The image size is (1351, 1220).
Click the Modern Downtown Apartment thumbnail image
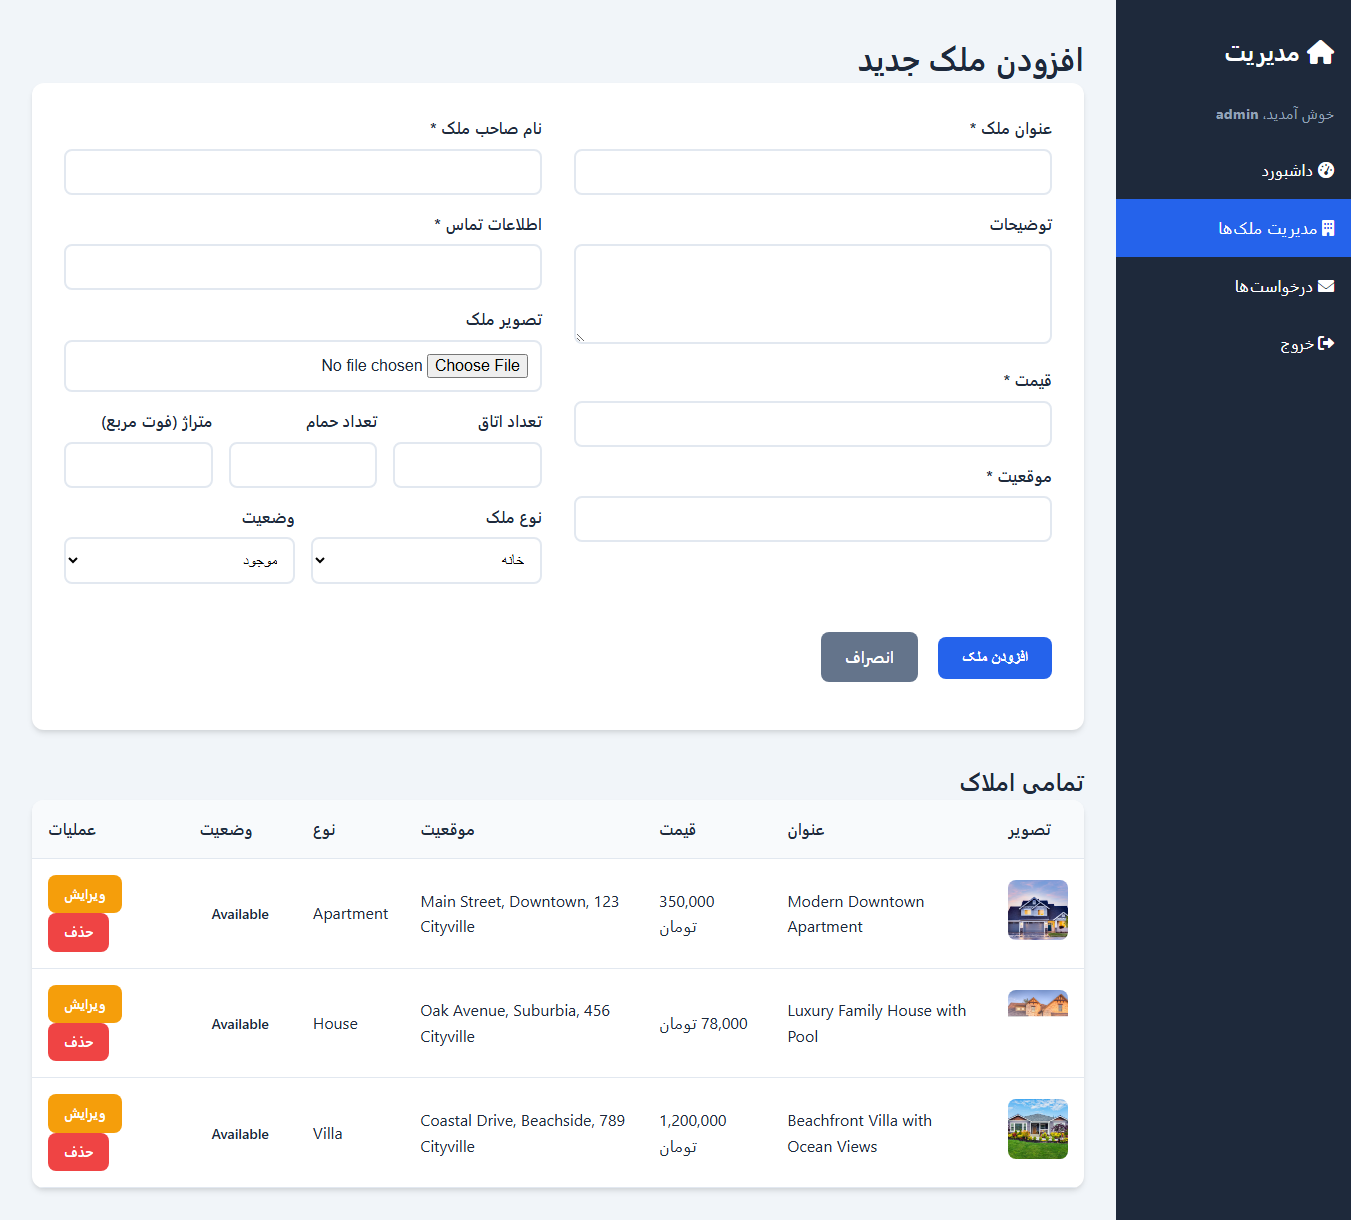pyautogui.click(x=1037, y=910)
